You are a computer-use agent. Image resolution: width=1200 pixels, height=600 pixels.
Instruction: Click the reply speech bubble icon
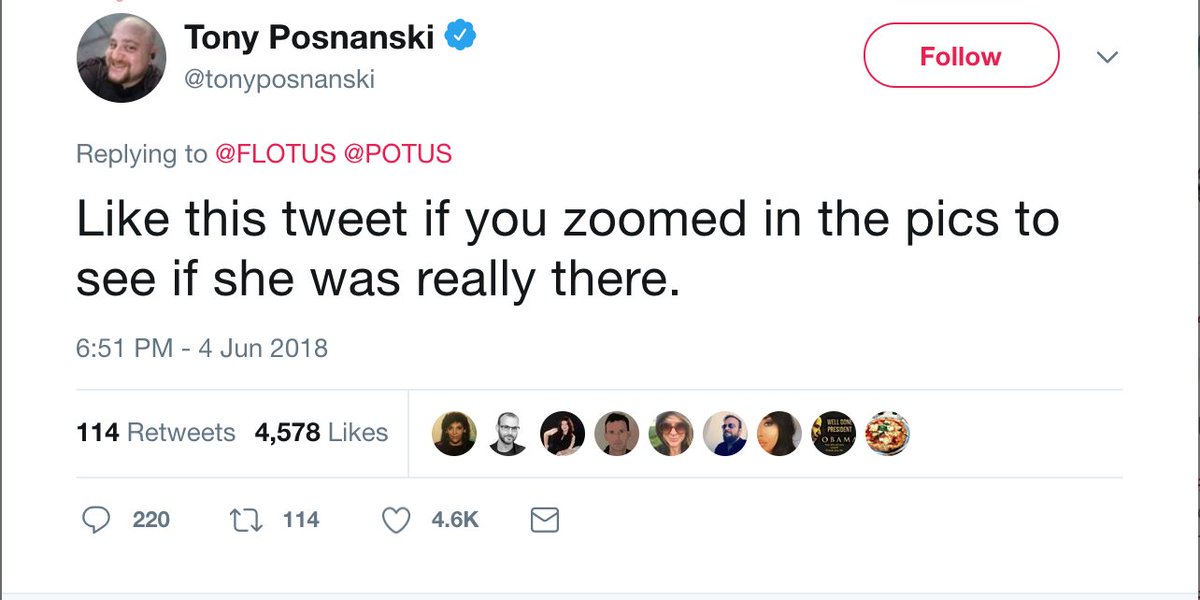(95, 520)
